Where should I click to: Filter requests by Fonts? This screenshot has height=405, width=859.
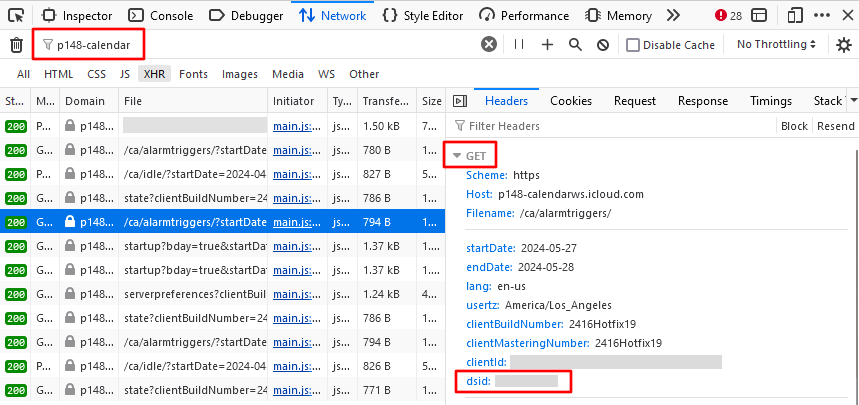click(193, 74)
